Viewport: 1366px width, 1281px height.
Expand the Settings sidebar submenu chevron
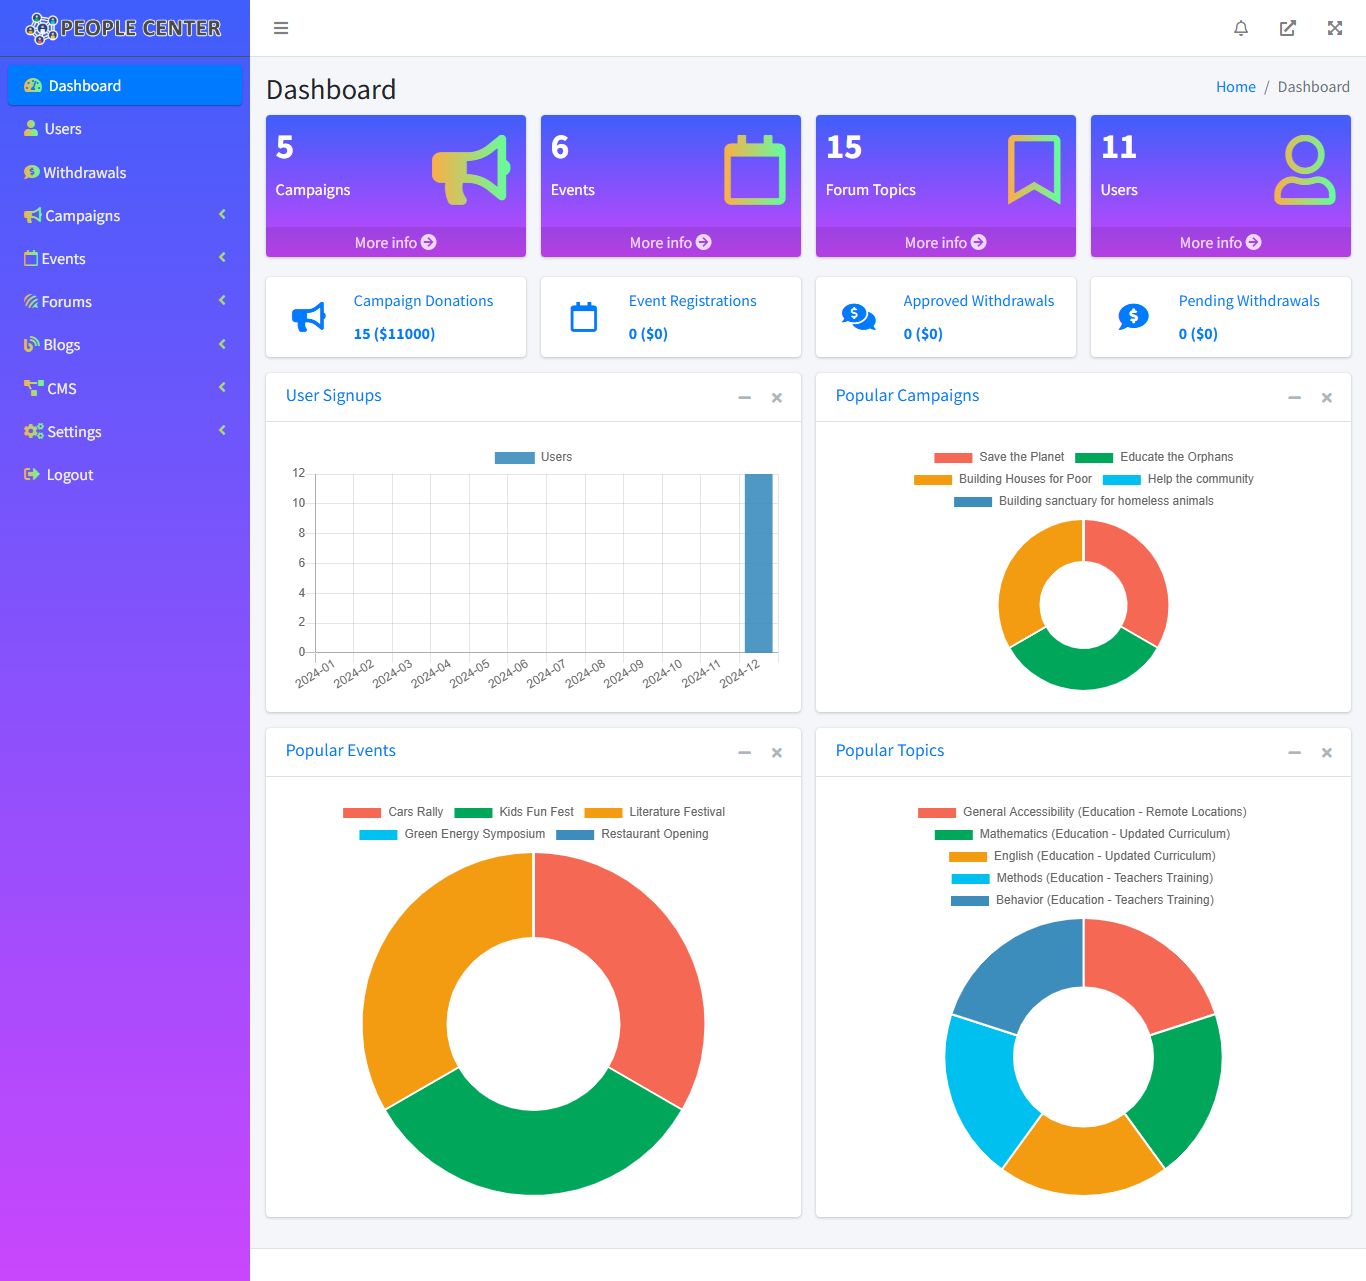(222, 431)
